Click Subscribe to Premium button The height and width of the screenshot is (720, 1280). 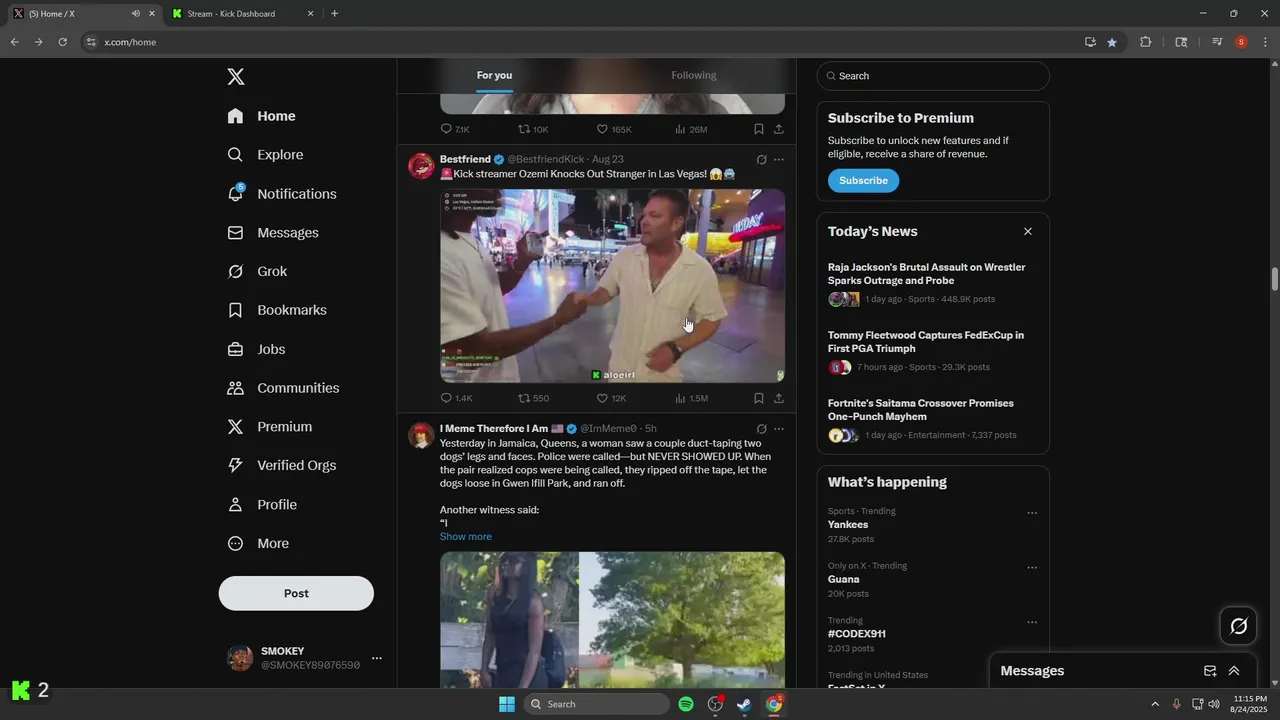[x=863, y=181]
